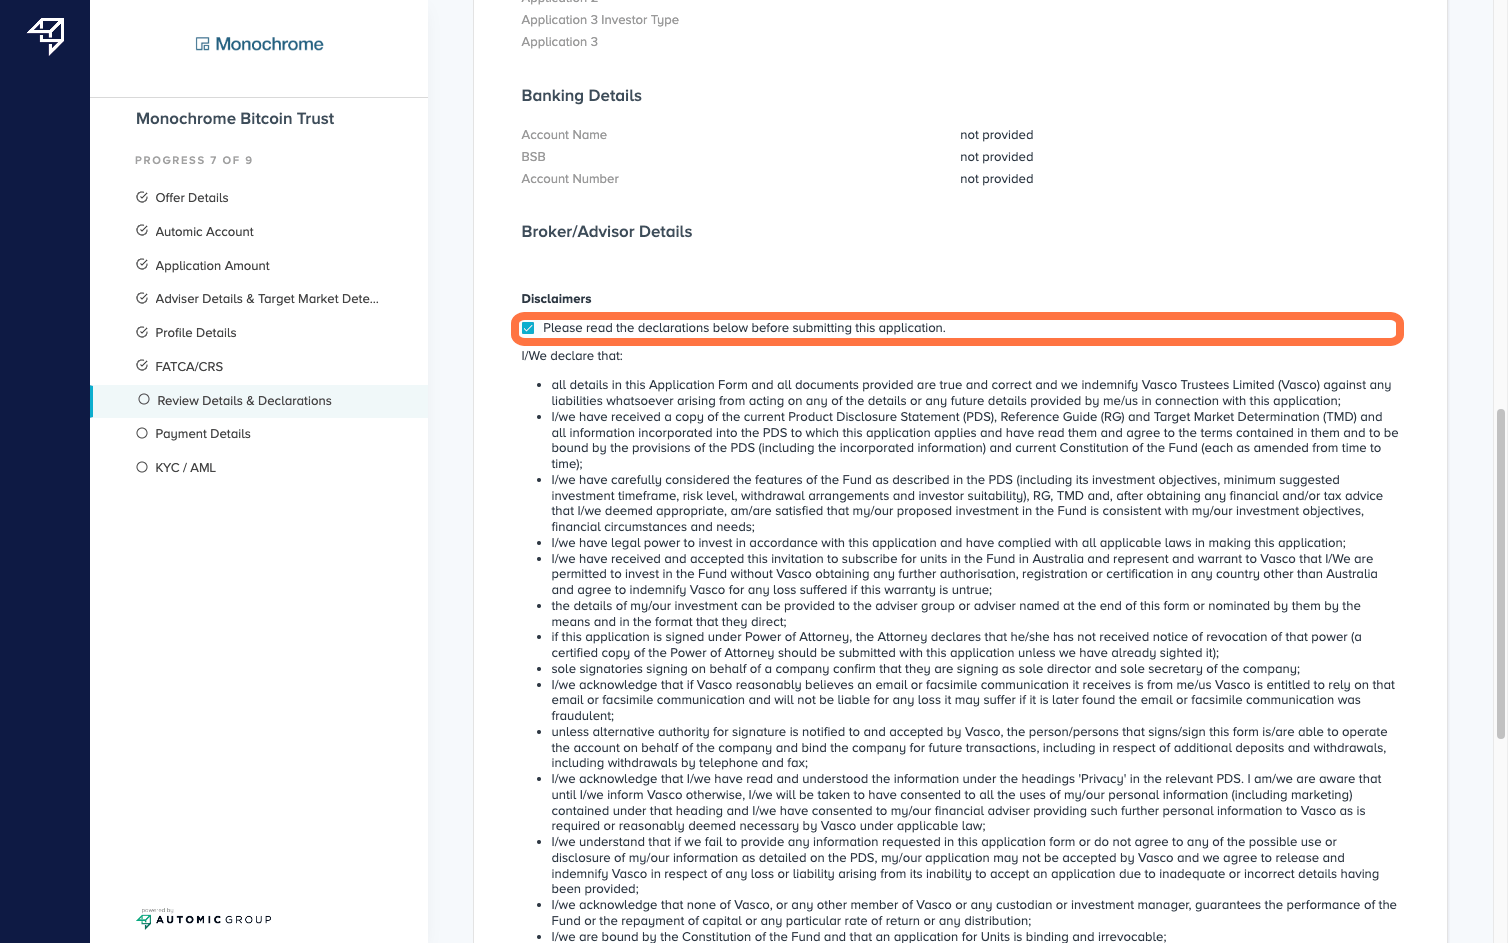Open the Offer Details step
Screen dimensions: 1508x943
pos(192,198)
